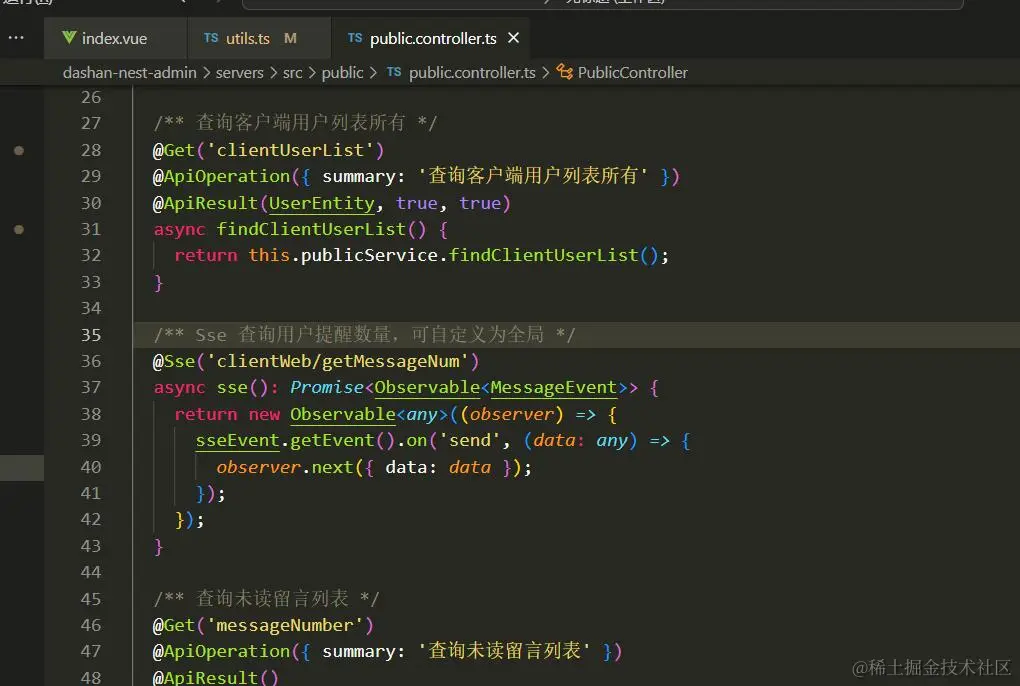Screen dimensions: 1020x686
Task: Click the findClientUserList method name on line 31
Action: (x=311, y=229)
